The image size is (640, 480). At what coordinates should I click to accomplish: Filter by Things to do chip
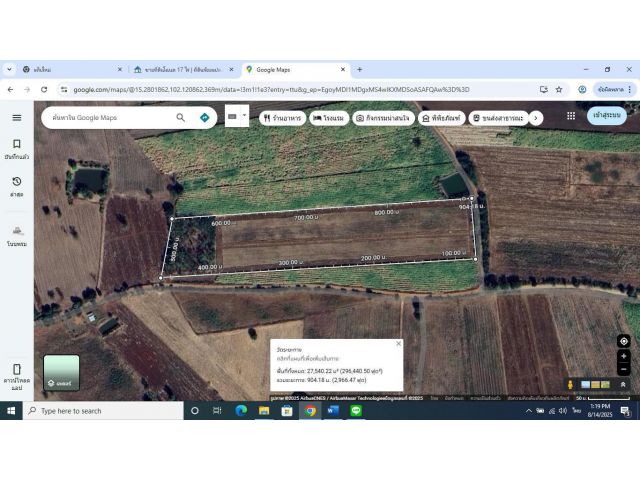383,118
